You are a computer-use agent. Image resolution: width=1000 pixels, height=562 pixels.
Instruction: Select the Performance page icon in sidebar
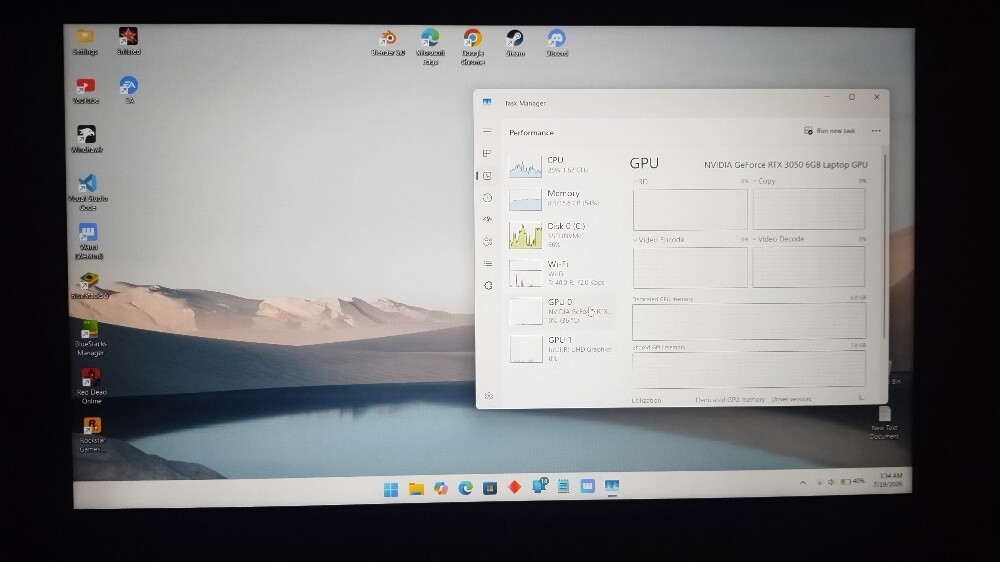pos(487,175)
